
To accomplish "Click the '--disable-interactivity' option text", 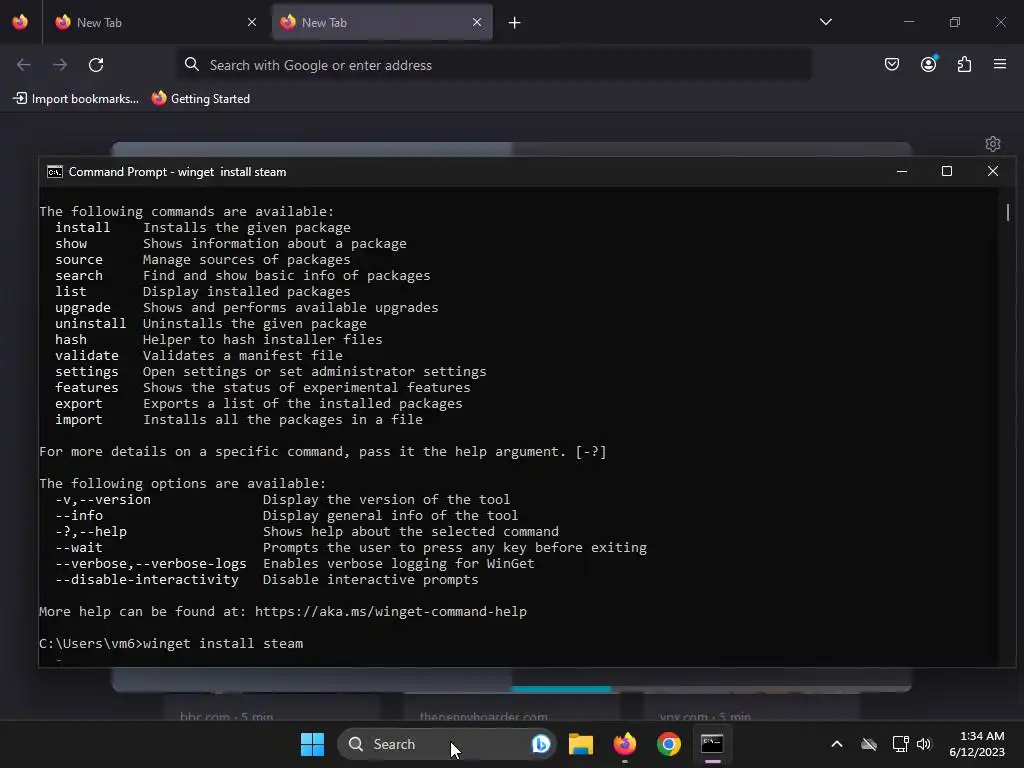I will pos(147,579).
